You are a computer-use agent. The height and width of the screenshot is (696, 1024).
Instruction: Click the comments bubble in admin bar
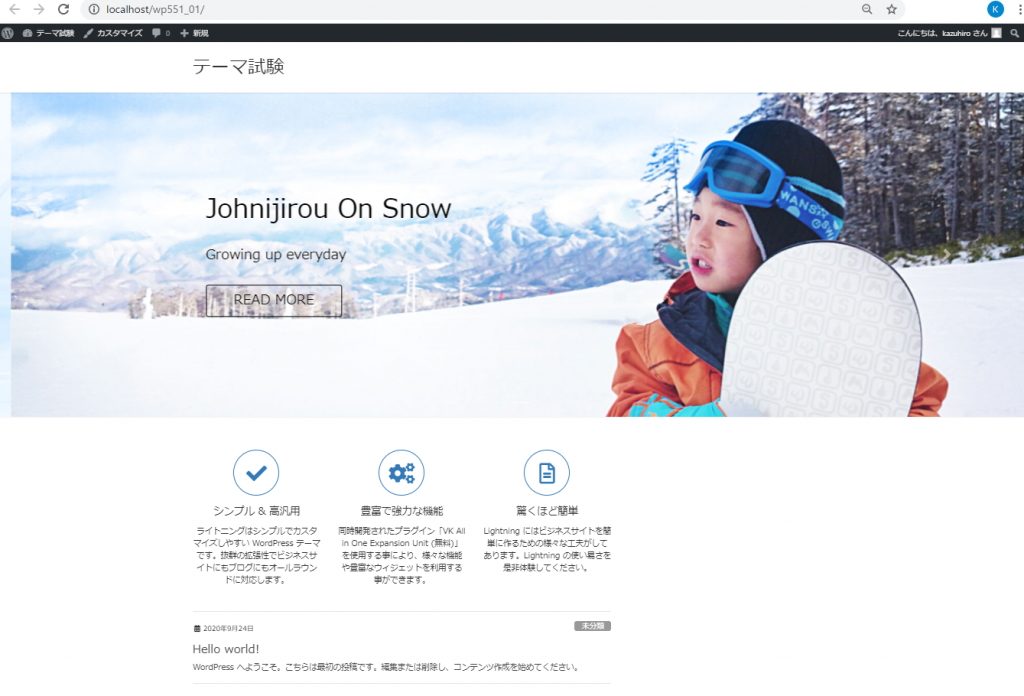coord(161,33)
